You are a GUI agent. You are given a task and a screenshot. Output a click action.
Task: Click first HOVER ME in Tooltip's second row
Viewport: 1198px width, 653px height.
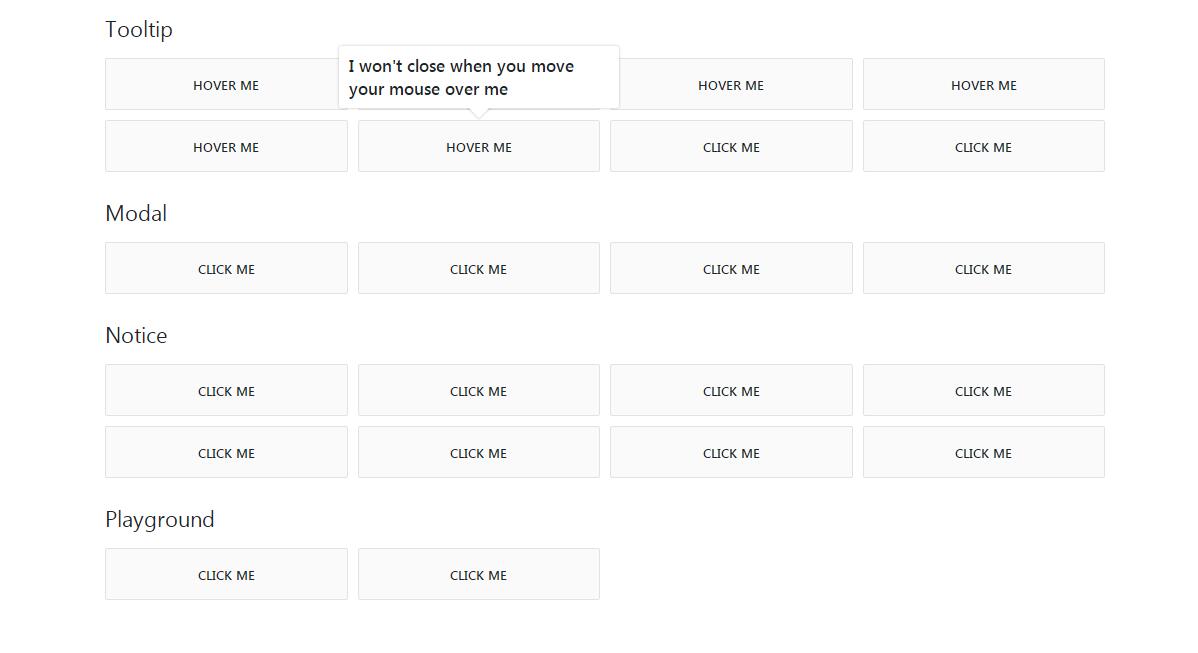point(226,147)
